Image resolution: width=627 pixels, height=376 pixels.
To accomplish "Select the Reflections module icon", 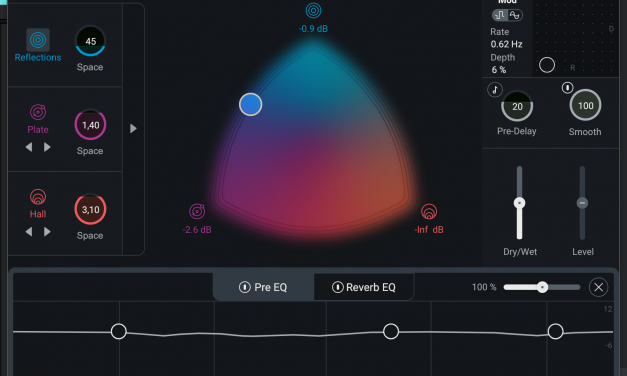I will coord(38,40).
